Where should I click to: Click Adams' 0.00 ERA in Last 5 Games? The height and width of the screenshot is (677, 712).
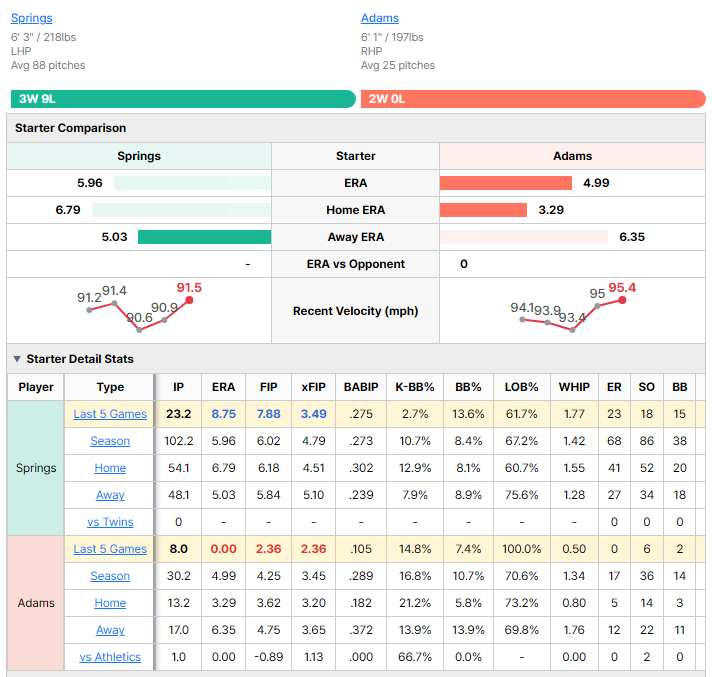[223, 549]
